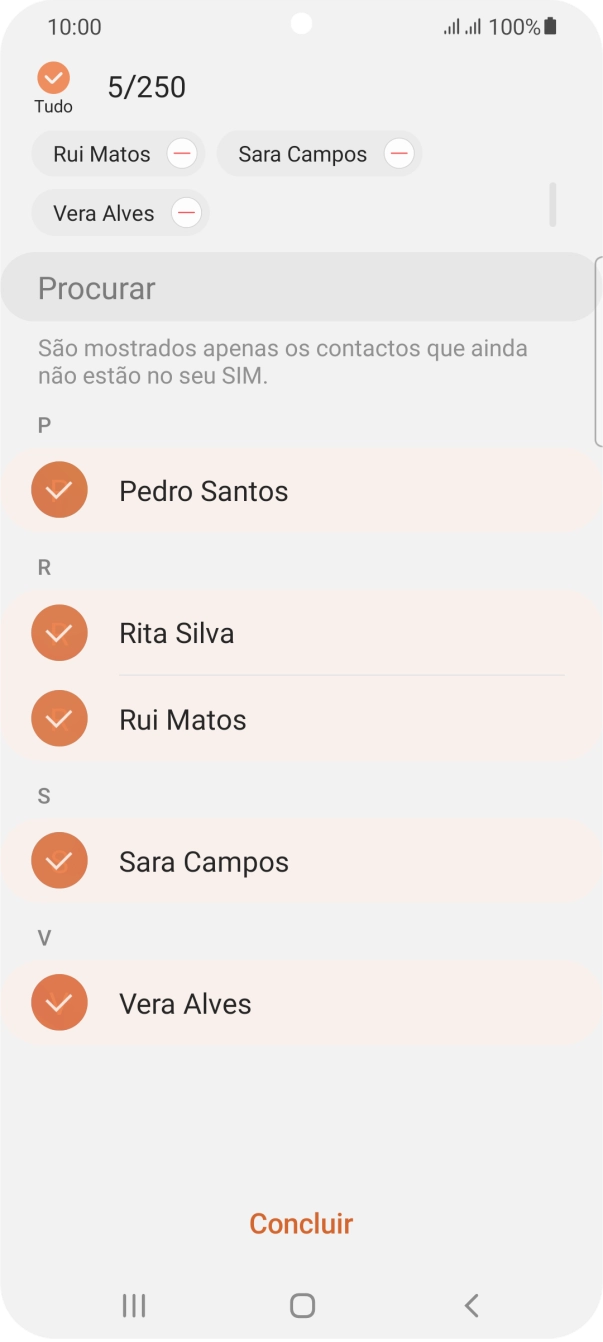Deselect Vera Alves in the list

coord(59,1002)
